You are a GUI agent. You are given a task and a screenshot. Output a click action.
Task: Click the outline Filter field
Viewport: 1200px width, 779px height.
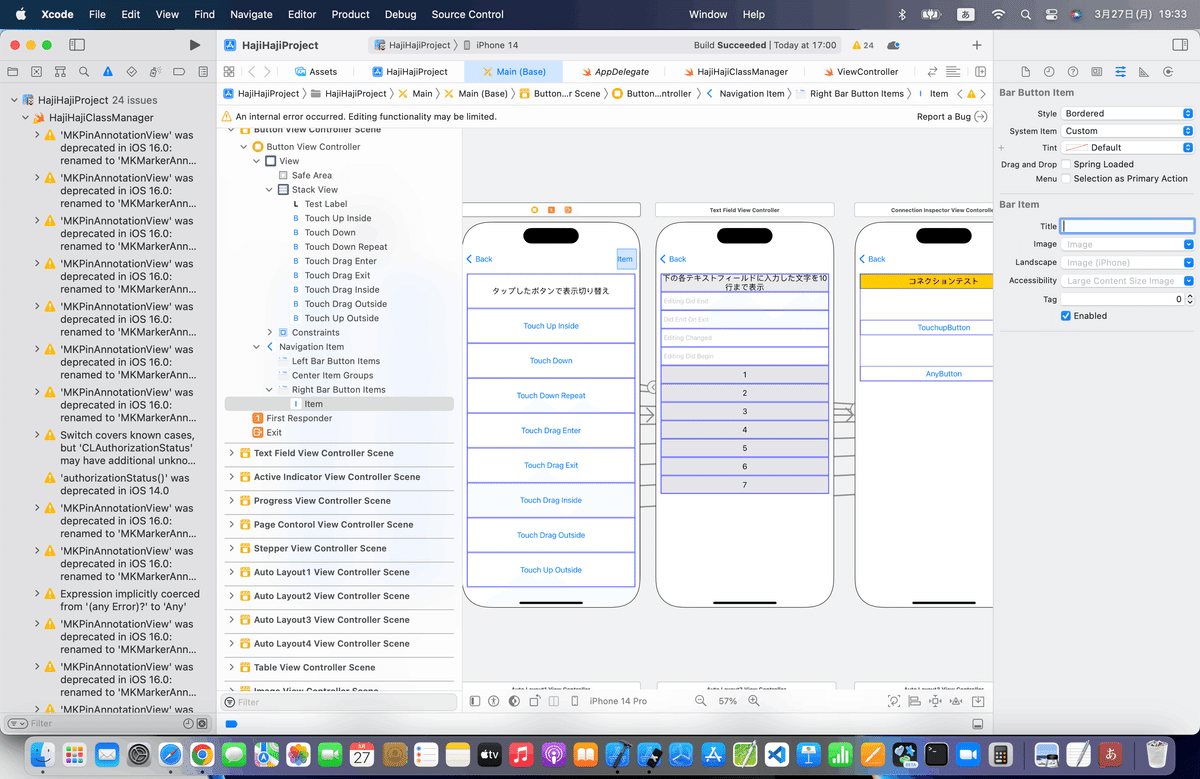click(340, 702)
